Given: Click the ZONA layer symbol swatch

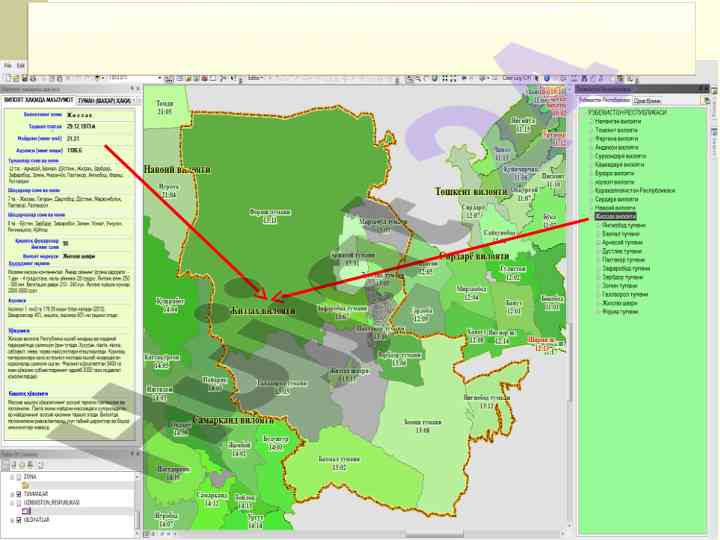Looking at the screenshot, I should (26, 485).
